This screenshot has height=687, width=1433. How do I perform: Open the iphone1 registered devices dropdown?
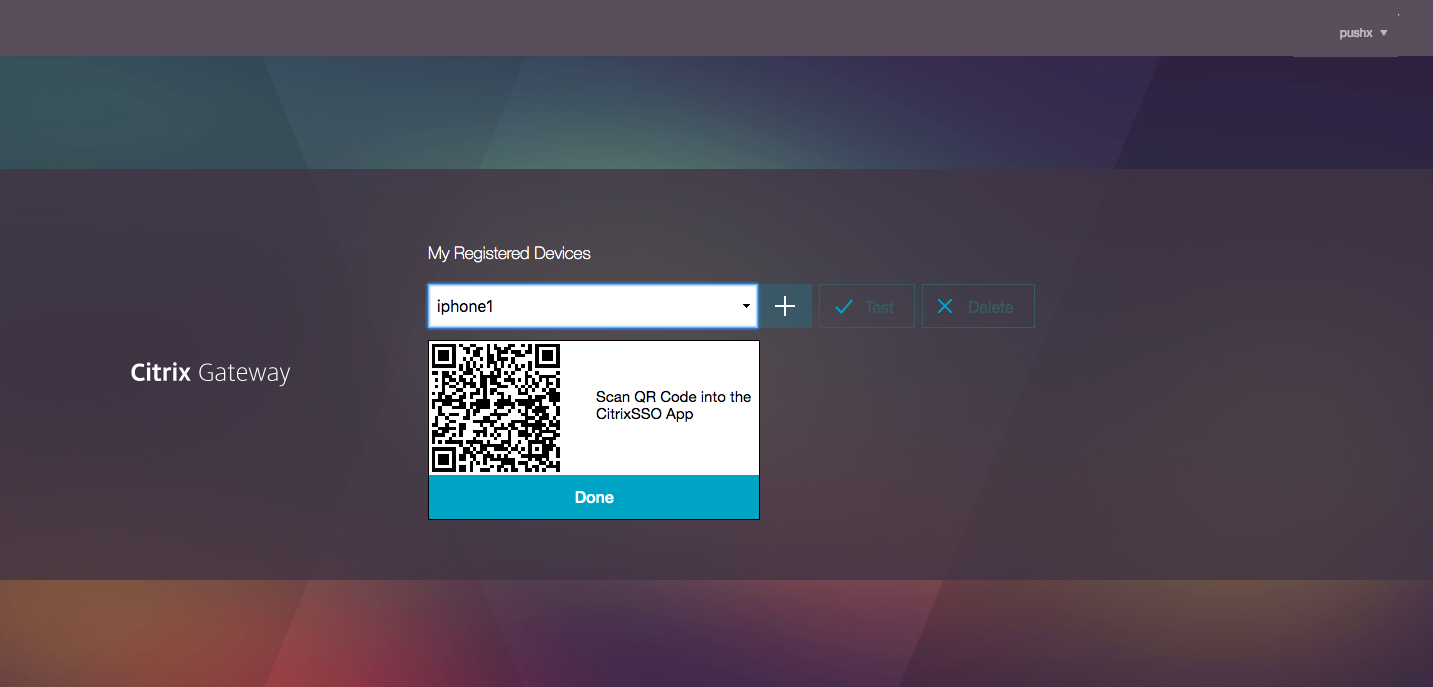pos(594,306)
